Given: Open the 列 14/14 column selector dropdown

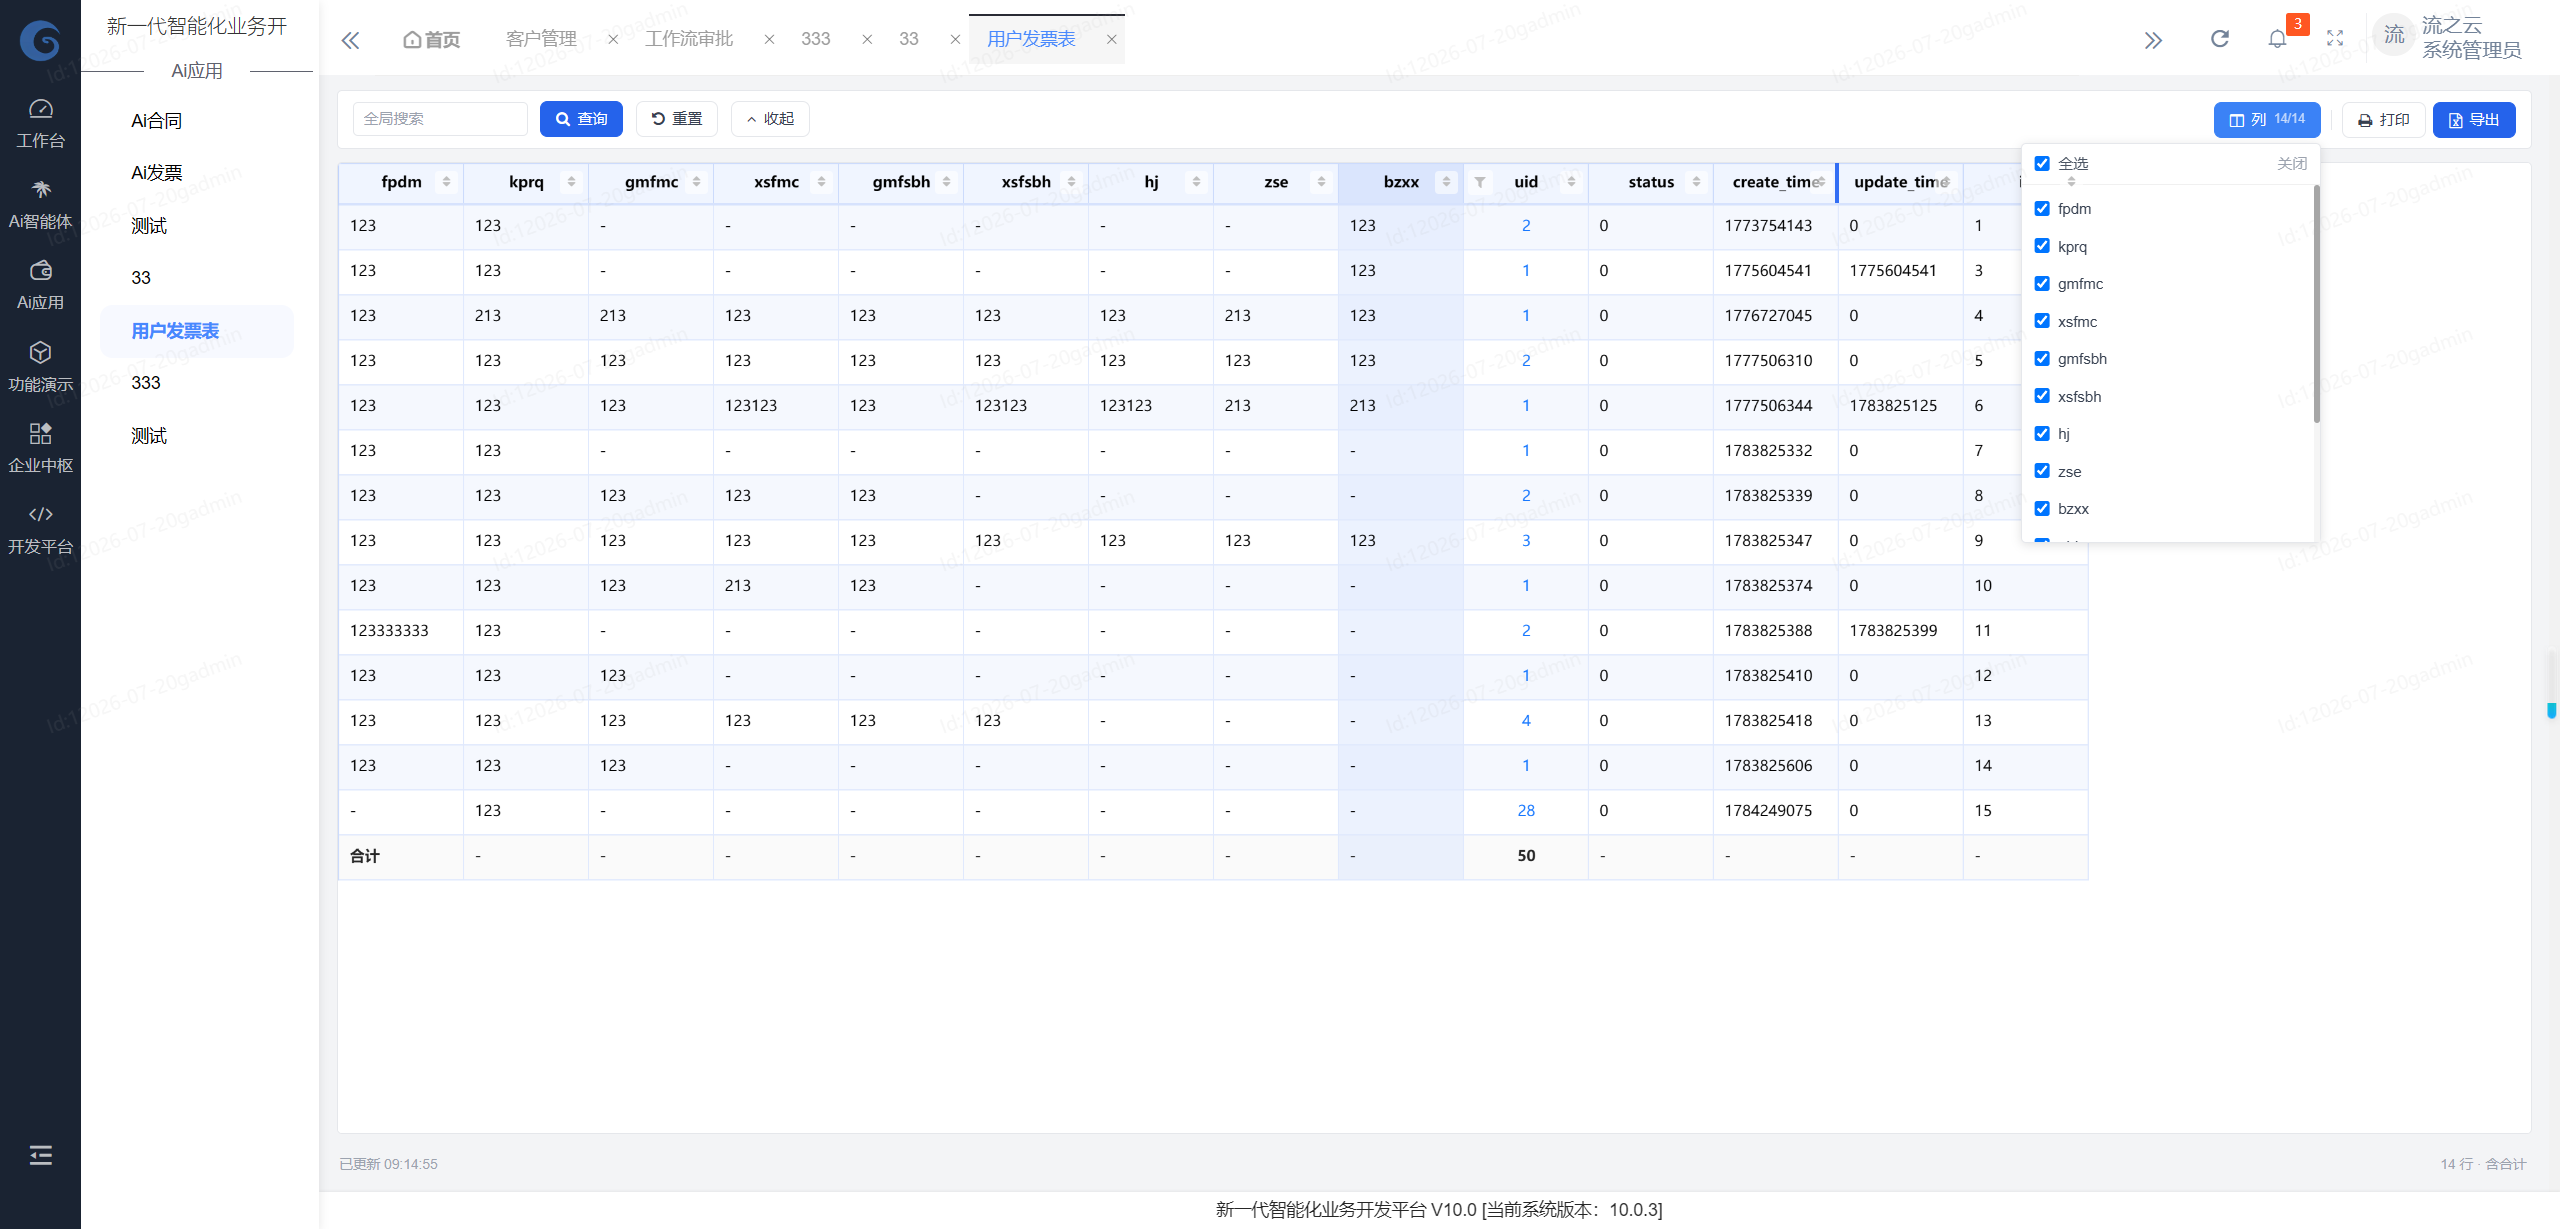Looking at the screenshot, I should coord(2266,119).
